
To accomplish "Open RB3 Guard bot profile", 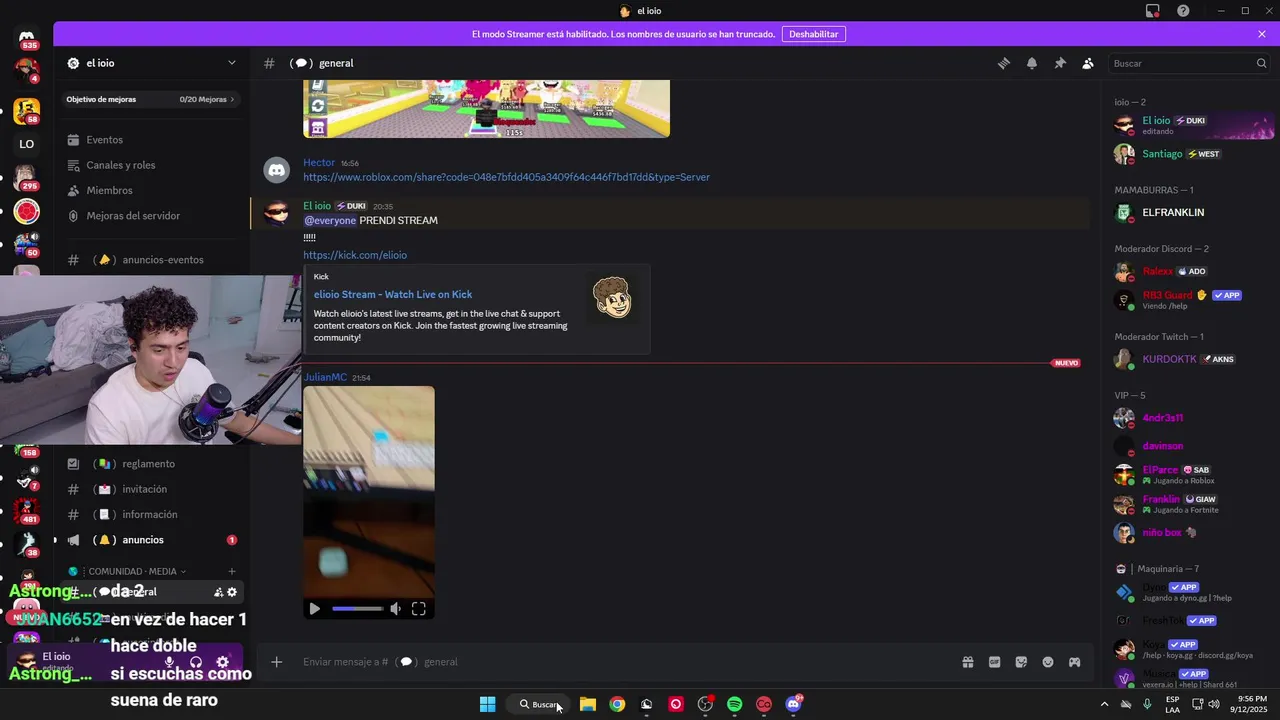I will click(1192, 300).
